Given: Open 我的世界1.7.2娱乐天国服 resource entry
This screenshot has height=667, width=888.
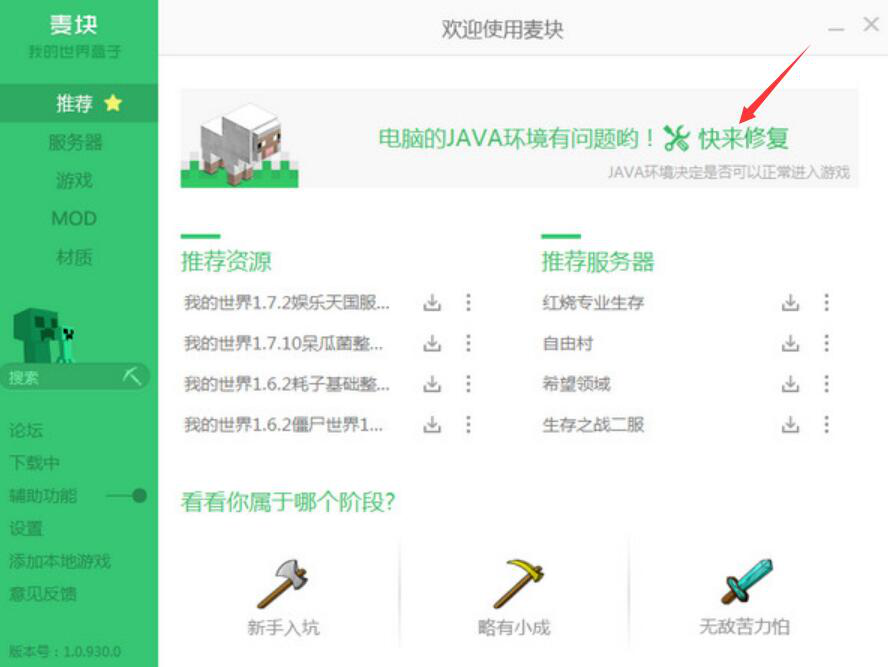Looking at the screenshot, I should point(287,302).
